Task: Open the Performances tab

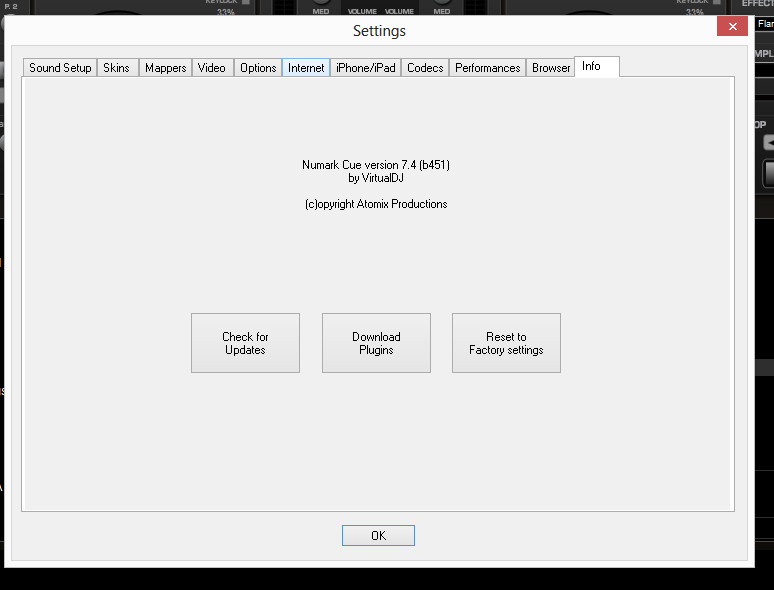Action: point(488,68)
